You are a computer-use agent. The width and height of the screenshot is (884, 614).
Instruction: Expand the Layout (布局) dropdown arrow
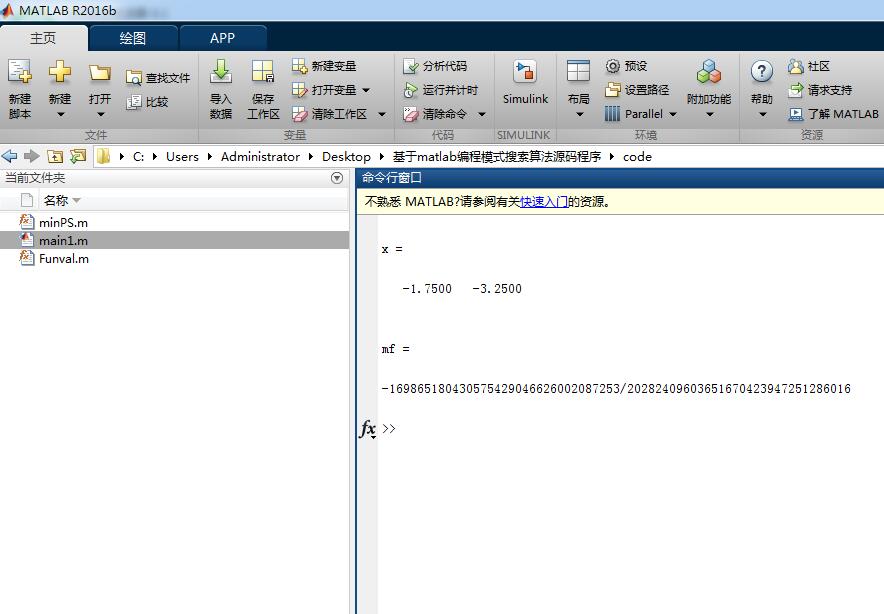tap(579, 114)
